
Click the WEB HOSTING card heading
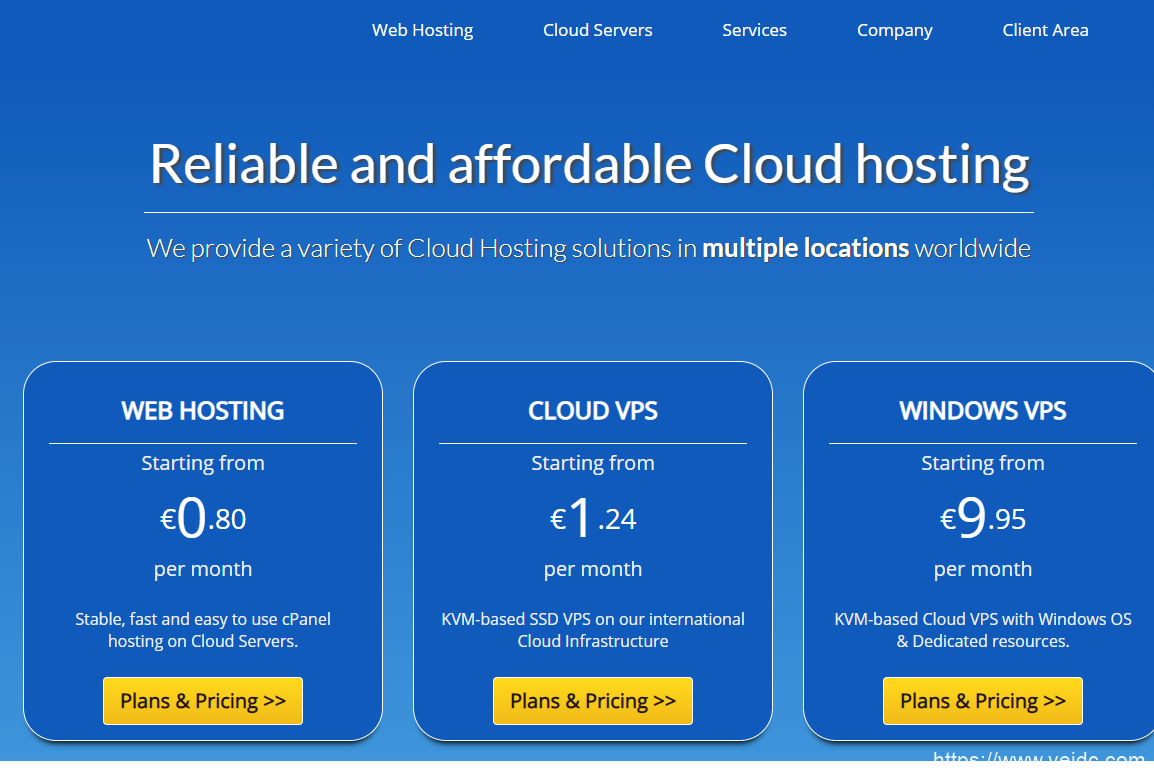pyautogui.click(x=203, y=411)
